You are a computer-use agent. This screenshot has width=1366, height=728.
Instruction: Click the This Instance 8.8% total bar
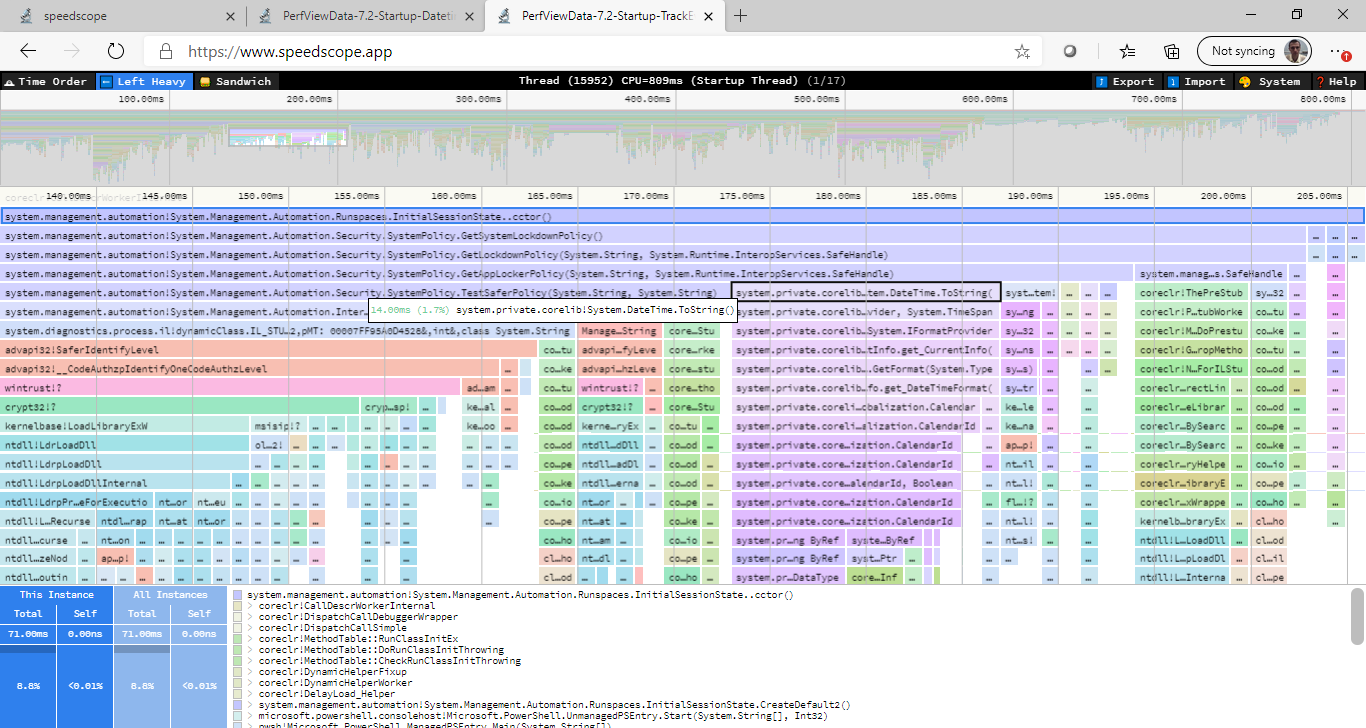(x=28, y=686)
